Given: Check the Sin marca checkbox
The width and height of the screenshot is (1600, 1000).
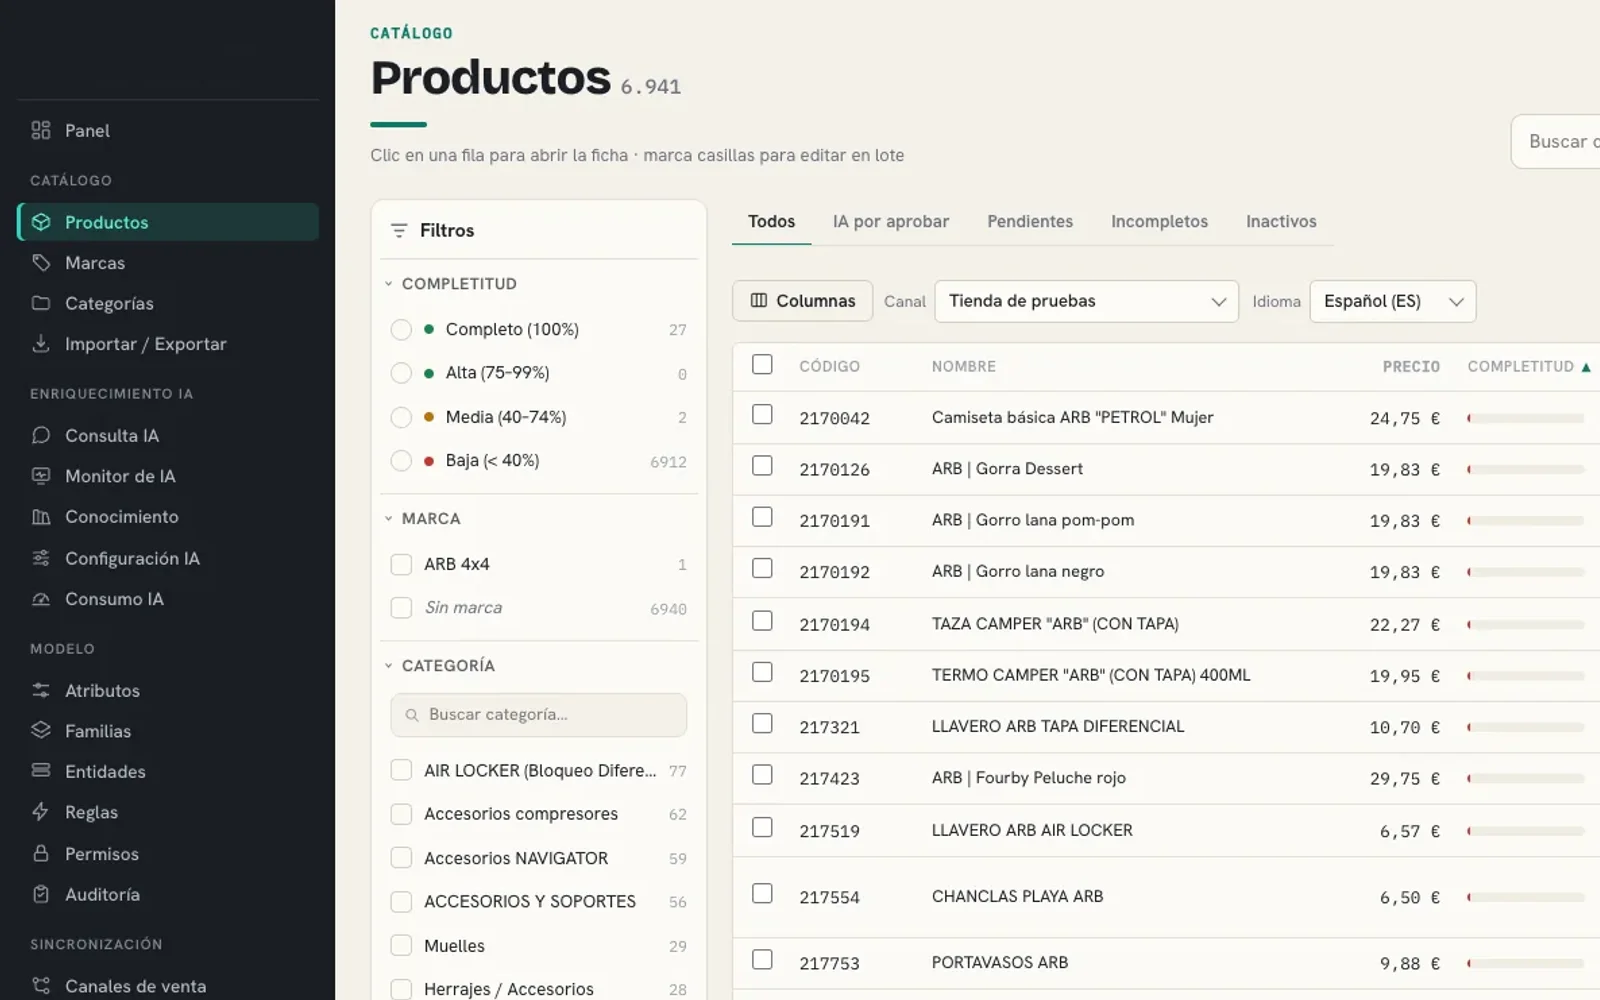Looking at the screenshot, I should pos(401,608).
